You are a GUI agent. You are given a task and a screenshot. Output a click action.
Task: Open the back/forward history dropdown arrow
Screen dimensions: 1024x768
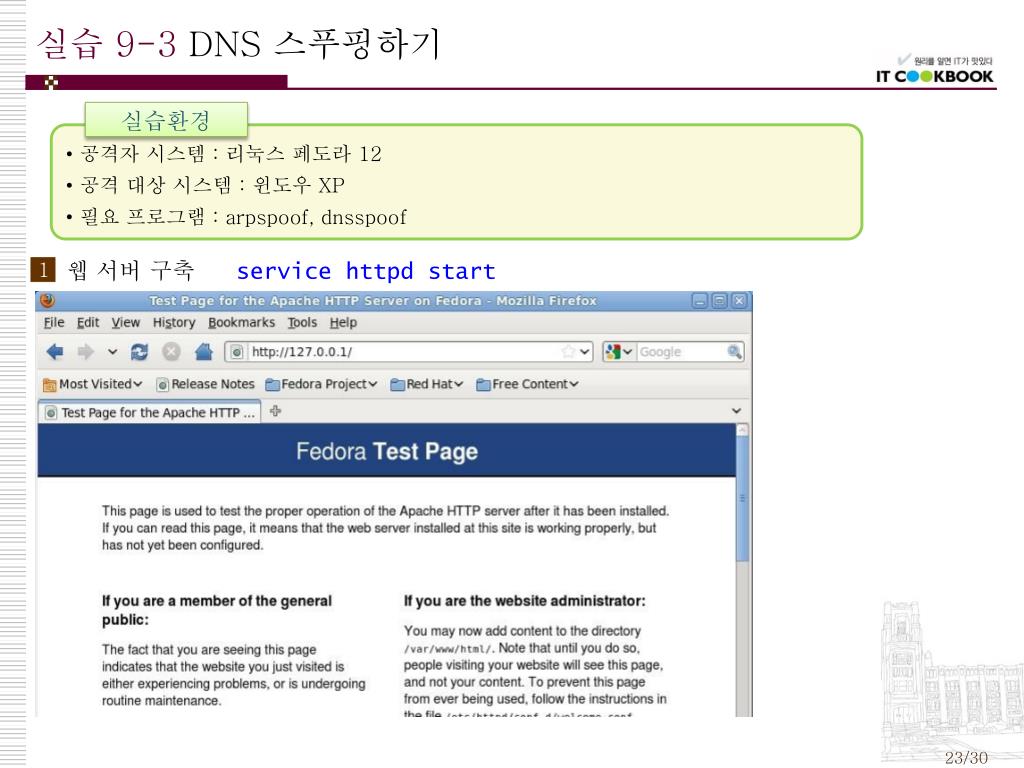[112, 352]
